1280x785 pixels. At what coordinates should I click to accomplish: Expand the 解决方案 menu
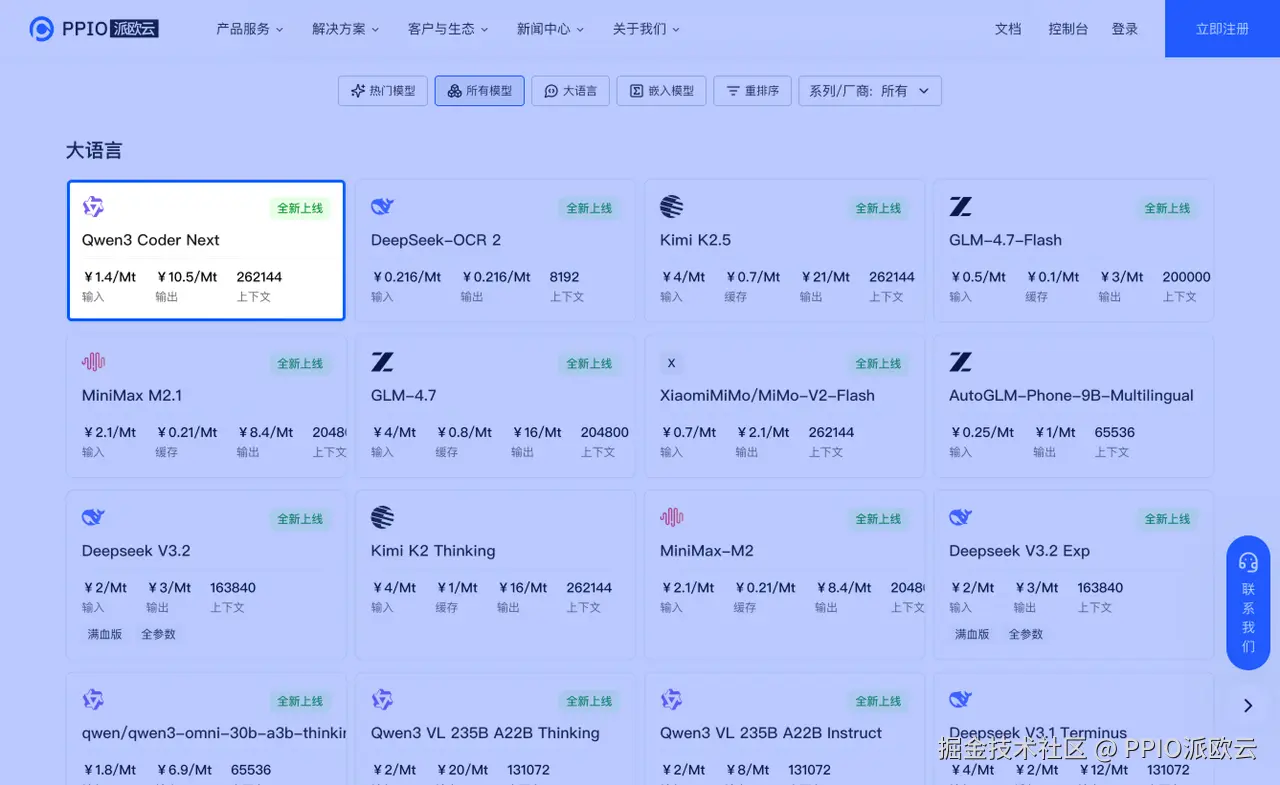[345, 29]
